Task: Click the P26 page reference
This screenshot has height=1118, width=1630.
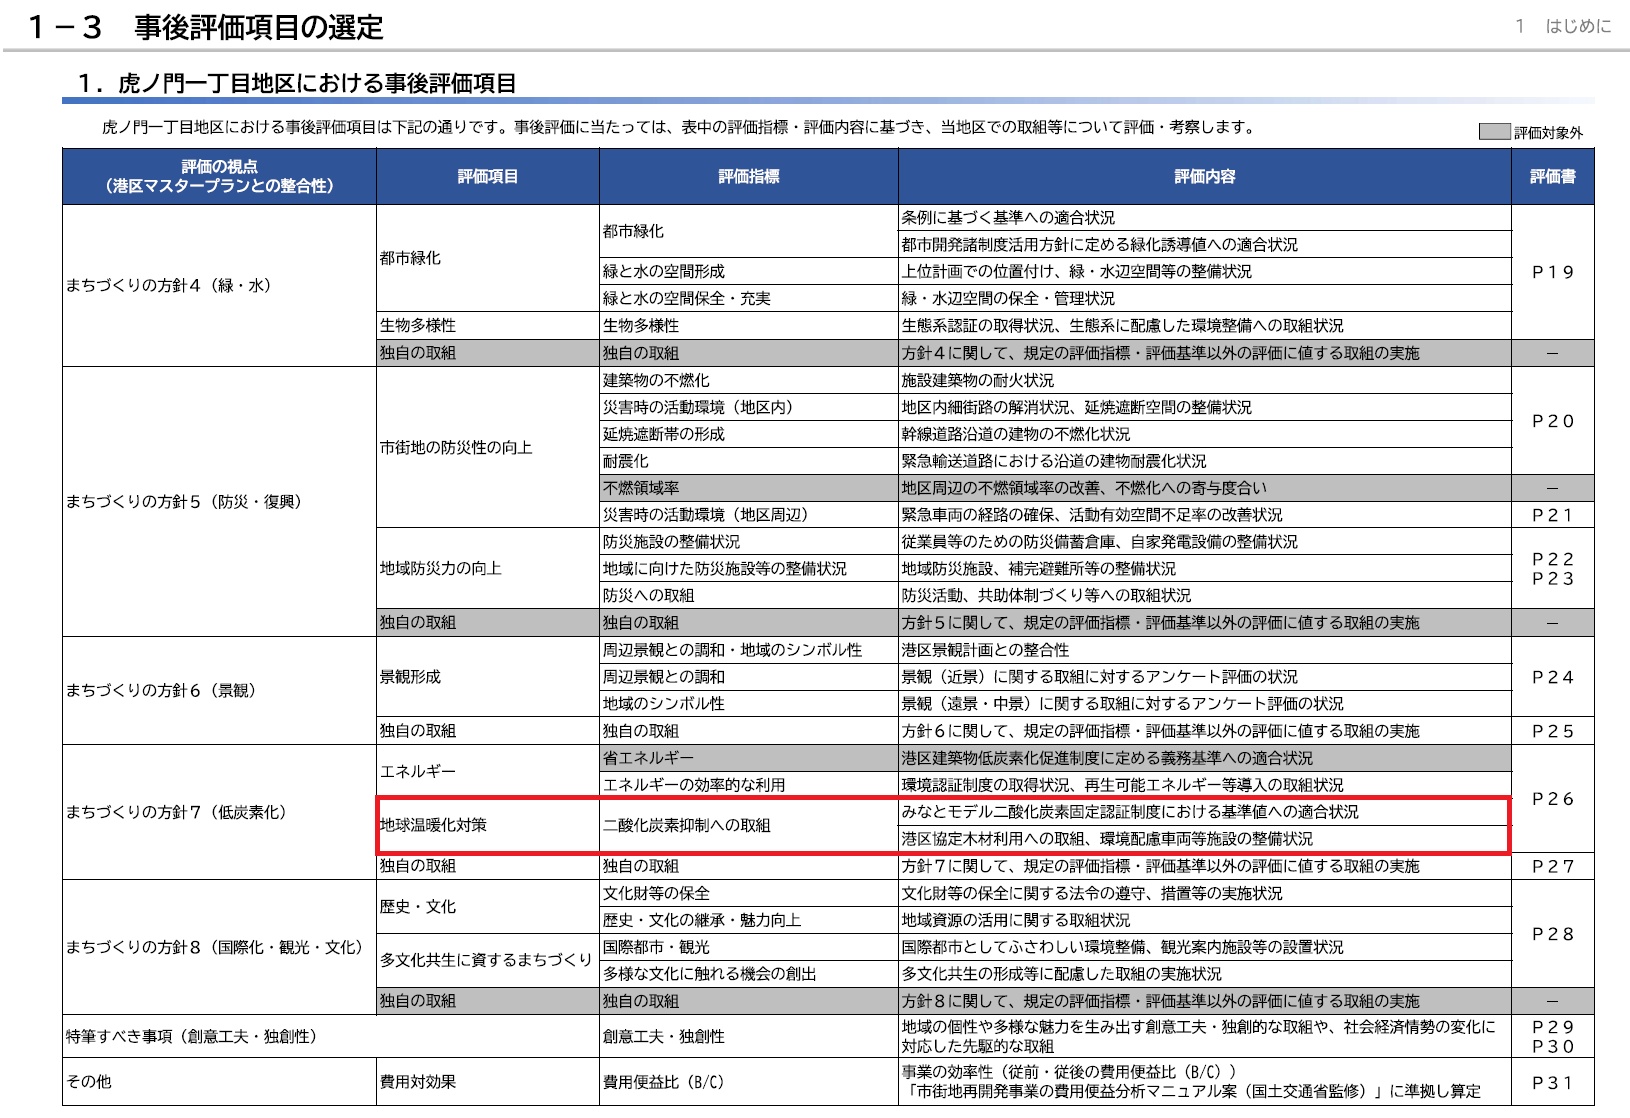Action: click(1553, 799)
